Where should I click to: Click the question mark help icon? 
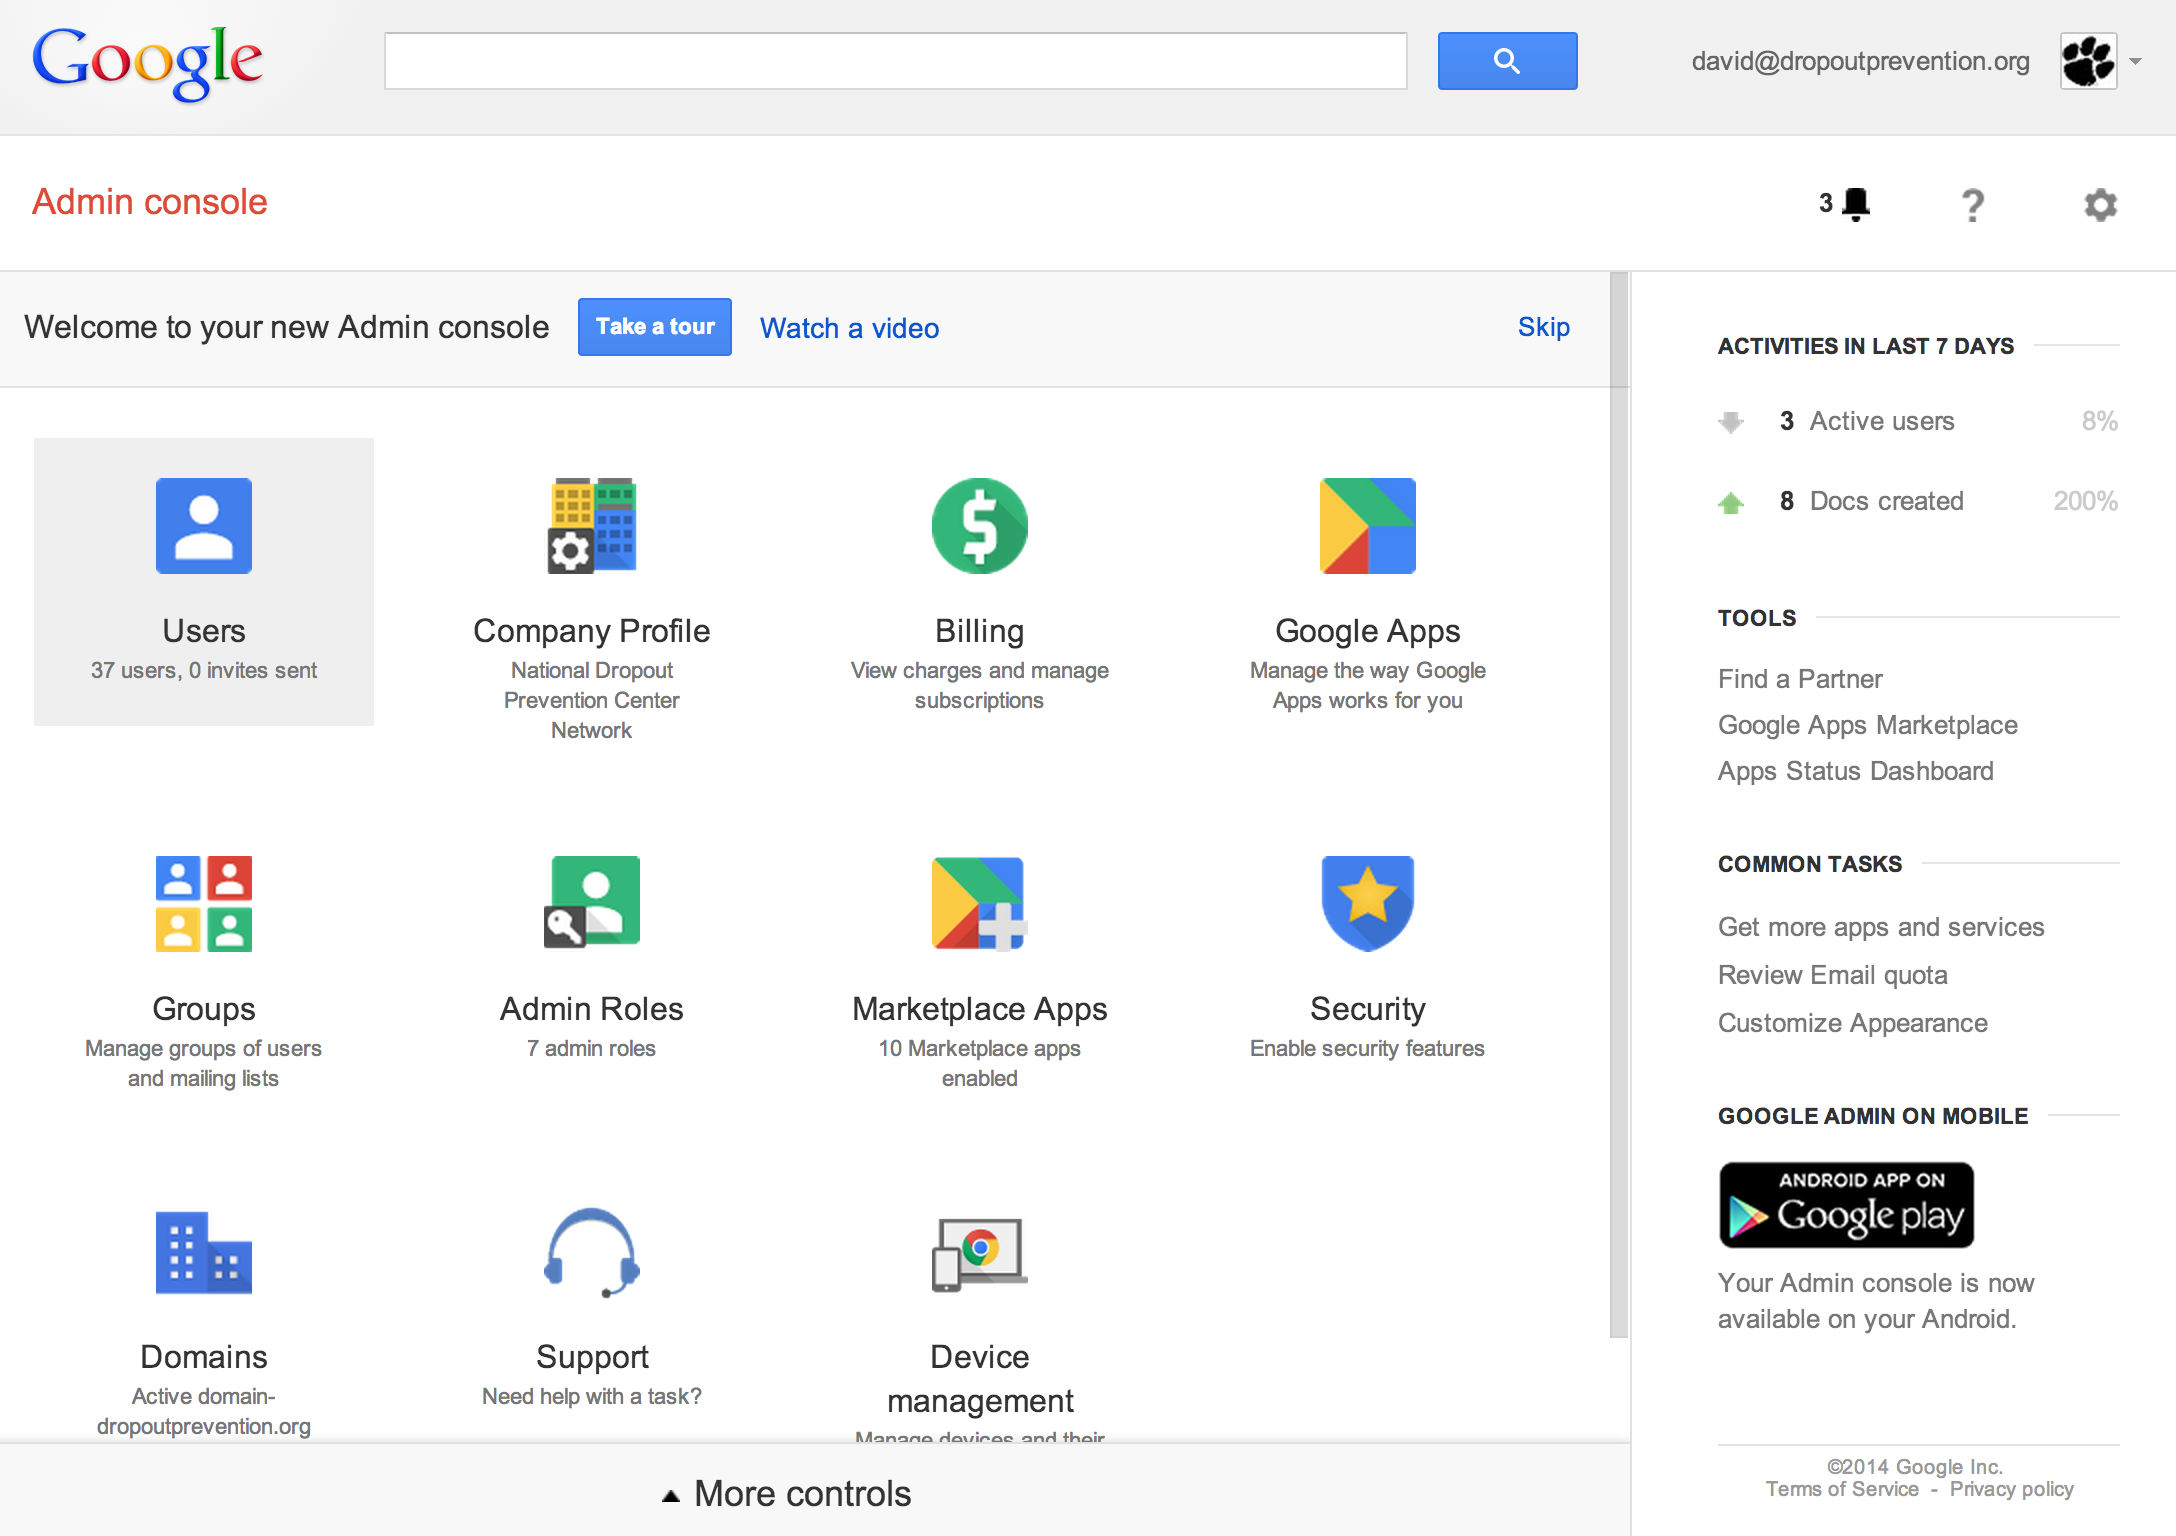(x=1972, y=206)
